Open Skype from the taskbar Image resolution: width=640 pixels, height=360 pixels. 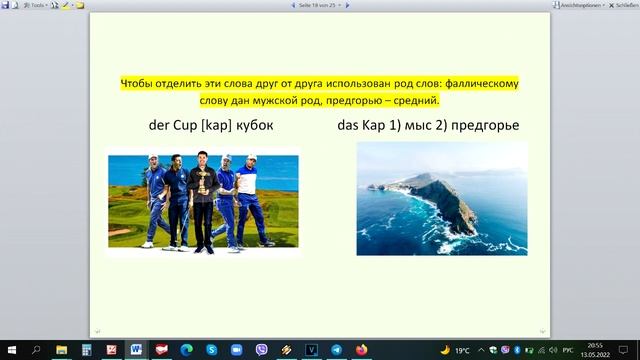211,350
